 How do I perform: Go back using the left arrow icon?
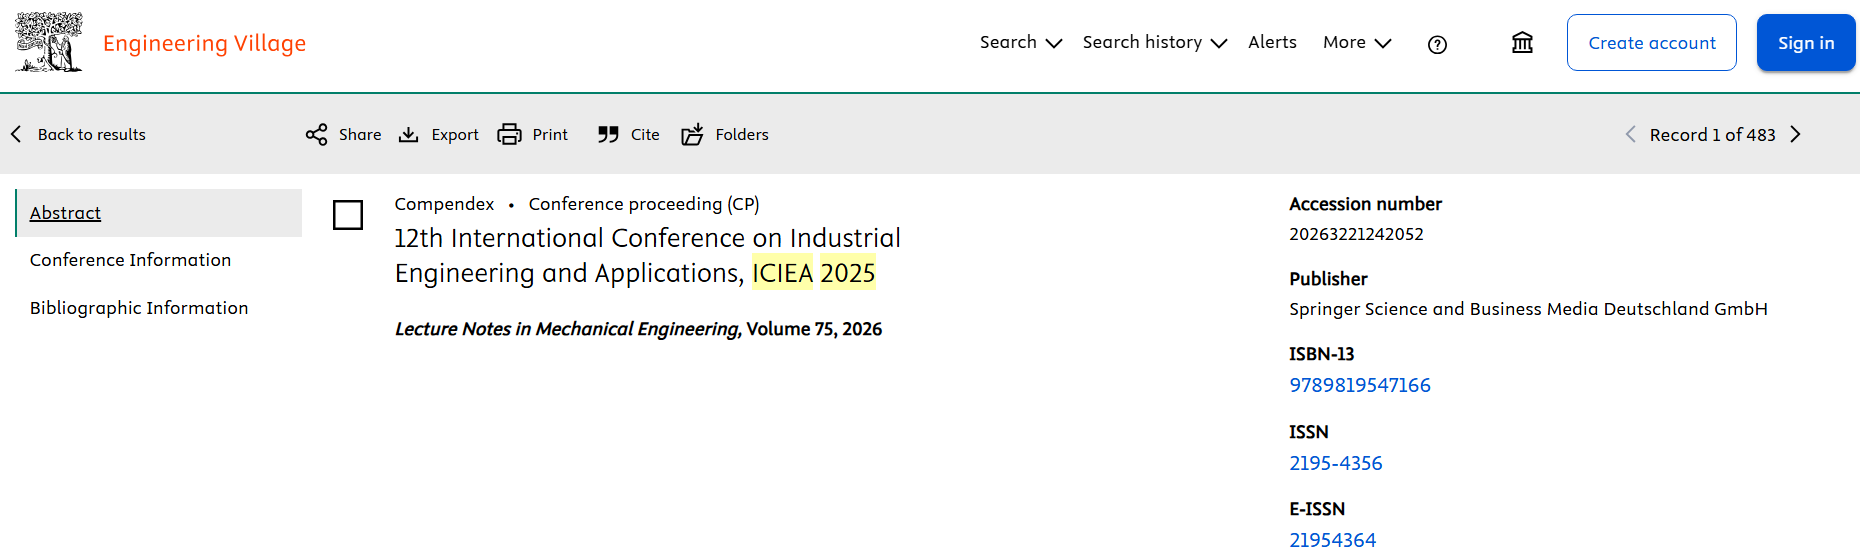click(16, 134)
